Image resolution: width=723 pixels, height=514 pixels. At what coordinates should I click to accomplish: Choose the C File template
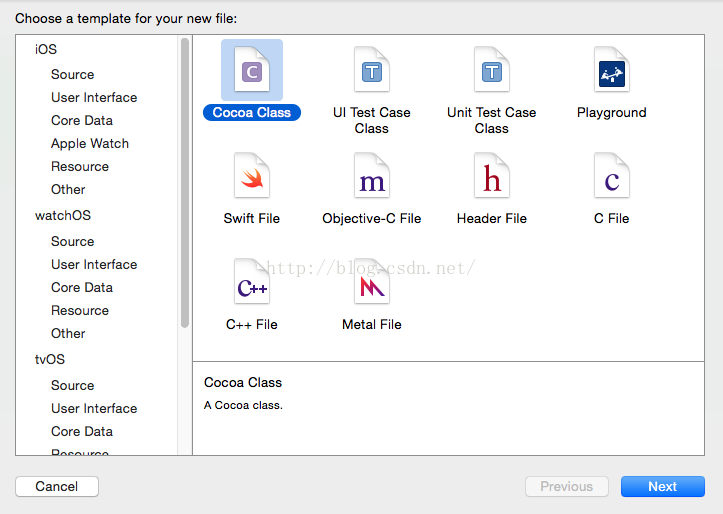(x=611, y=176)
